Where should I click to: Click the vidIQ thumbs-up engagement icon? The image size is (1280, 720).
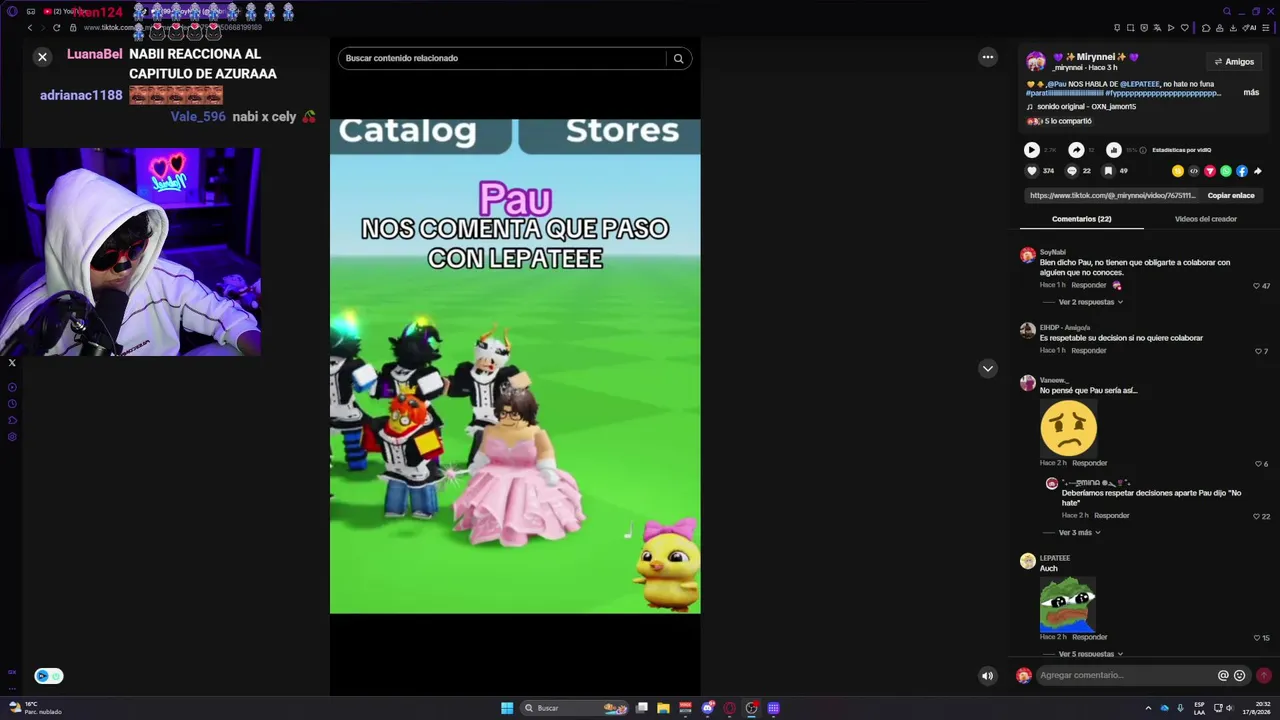pos(1114,150)
